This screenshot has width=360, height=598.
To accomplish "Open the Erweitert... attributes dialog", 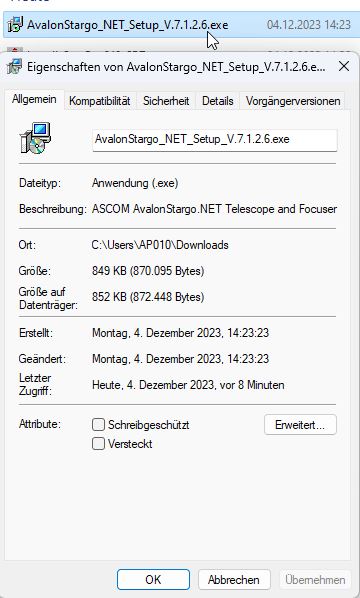I will (x=300, y=425).
